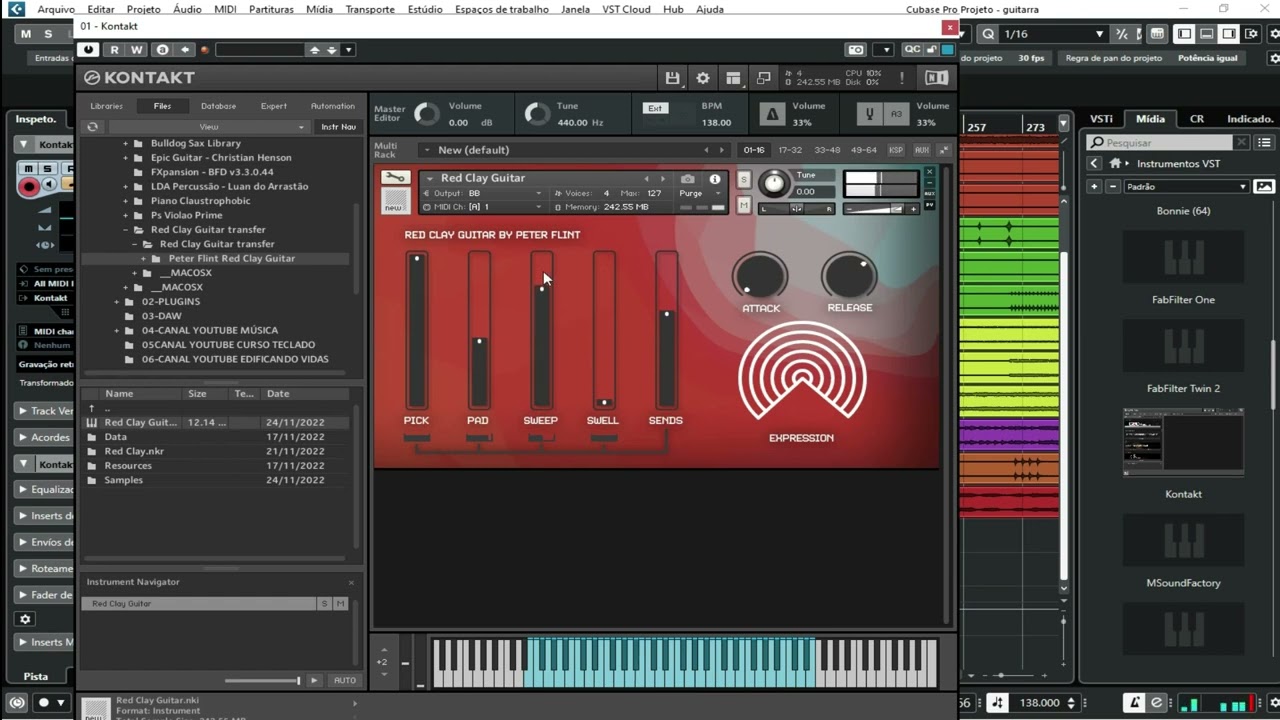Select the 17-32 channel page button
The width and height of the screenshot is (1280, 720).
pyautogui.click(x=790, y=150)
